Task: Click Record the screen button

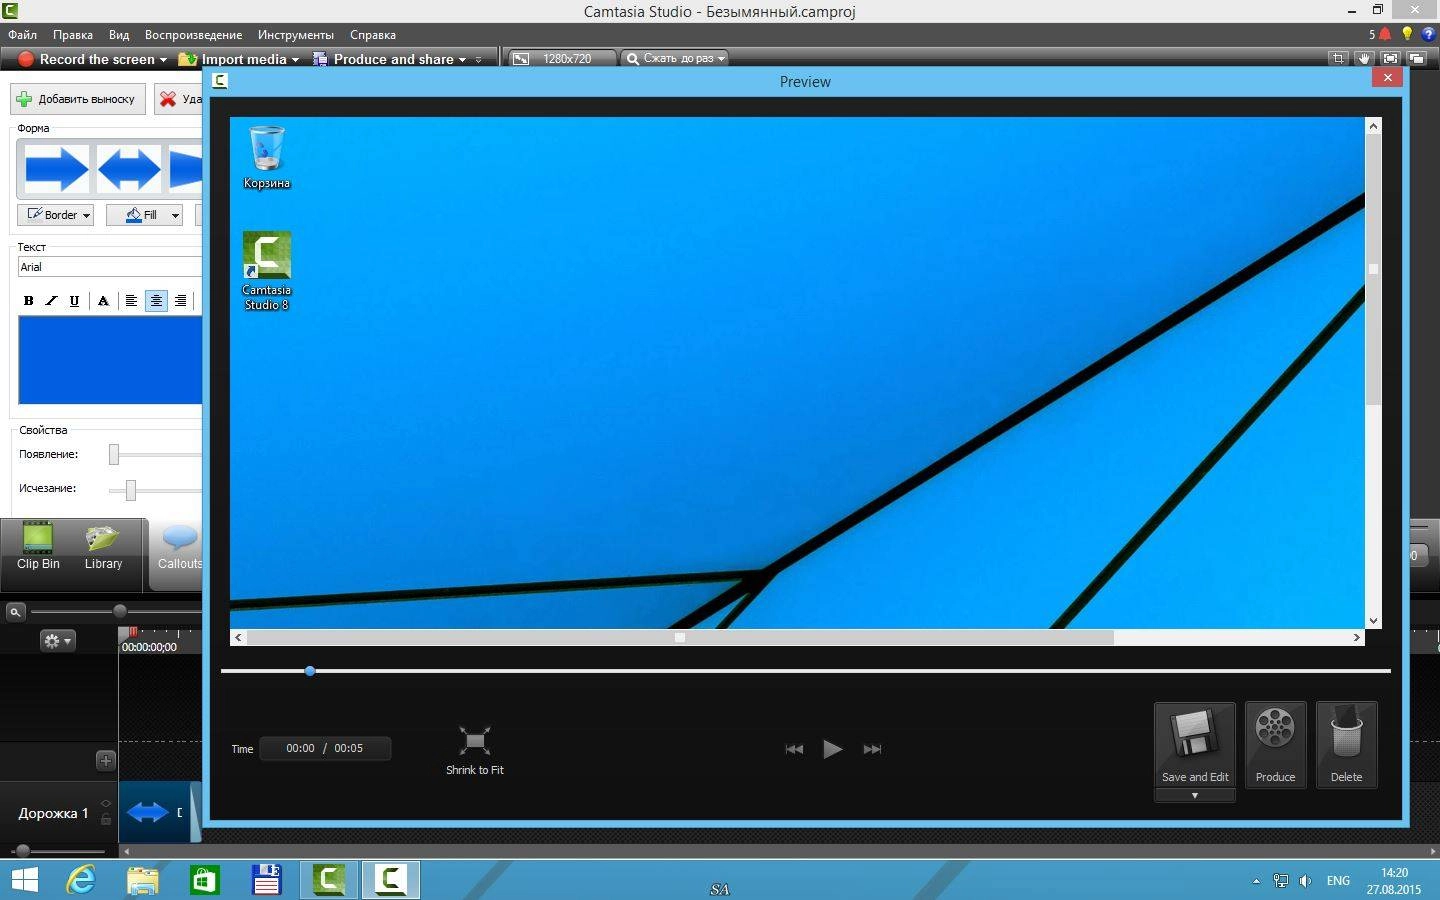Action: (x=87, y=59)
